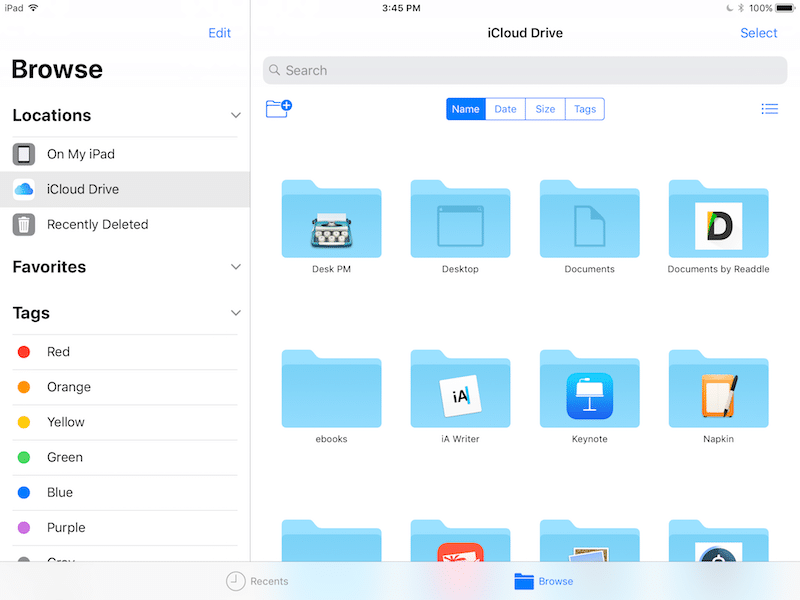
Task: Switch to list view layout
Action: tap(769, 109)
